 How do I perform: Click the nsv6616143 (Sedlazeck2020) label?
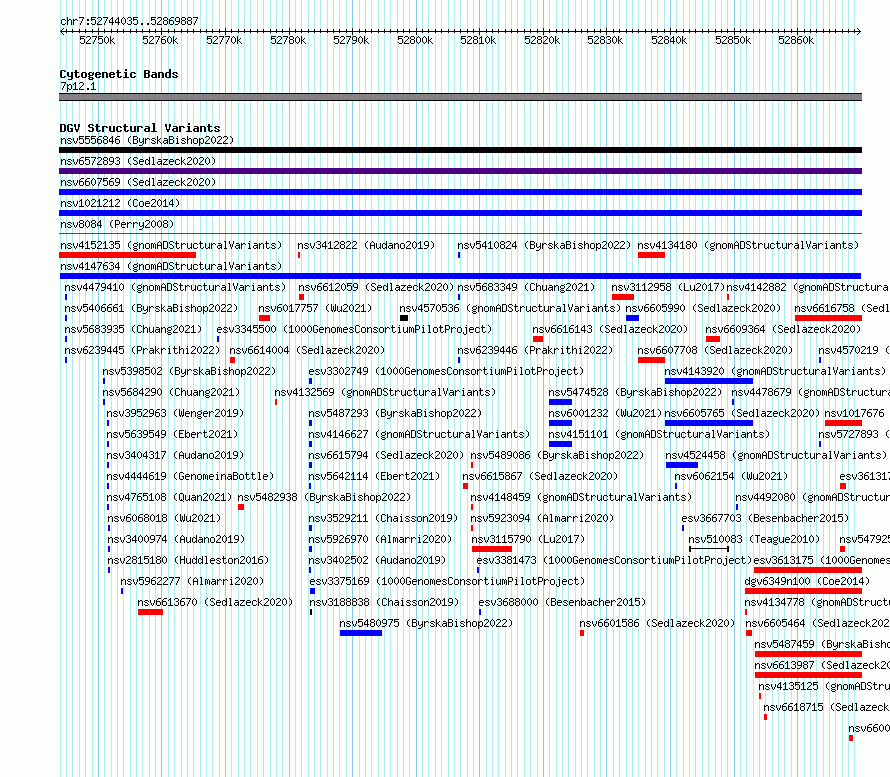coord(610,329)
